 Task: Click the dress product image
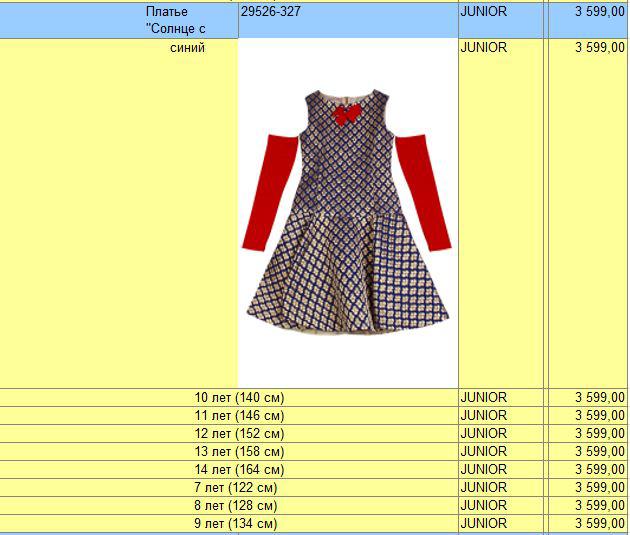pos(347,212)
